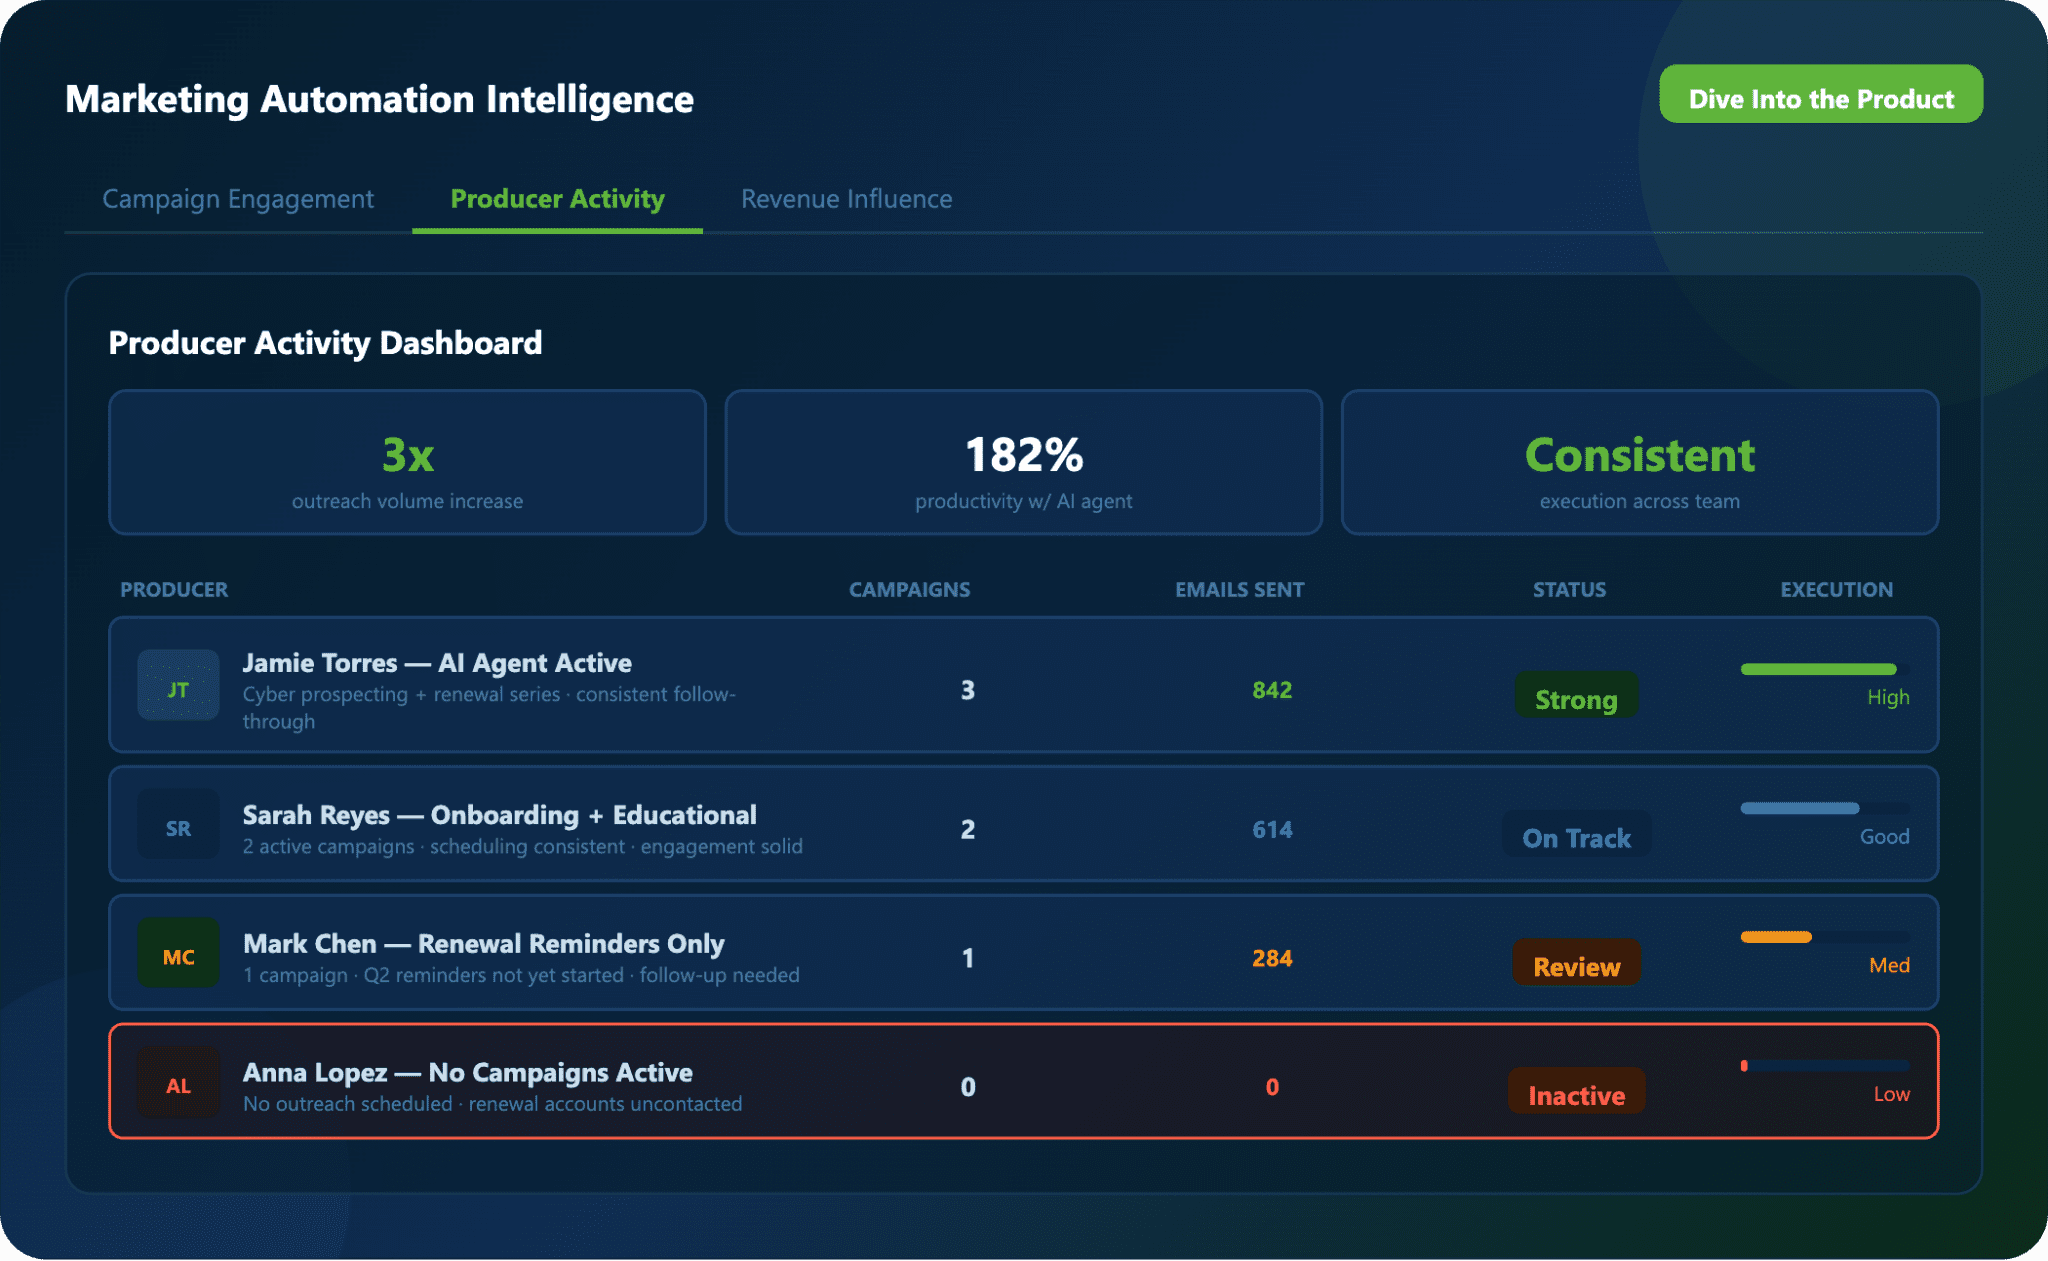This screenshot has height=1261, width=2048.
Task: Open the Revenue Influence tab
Action: [846, 199]
